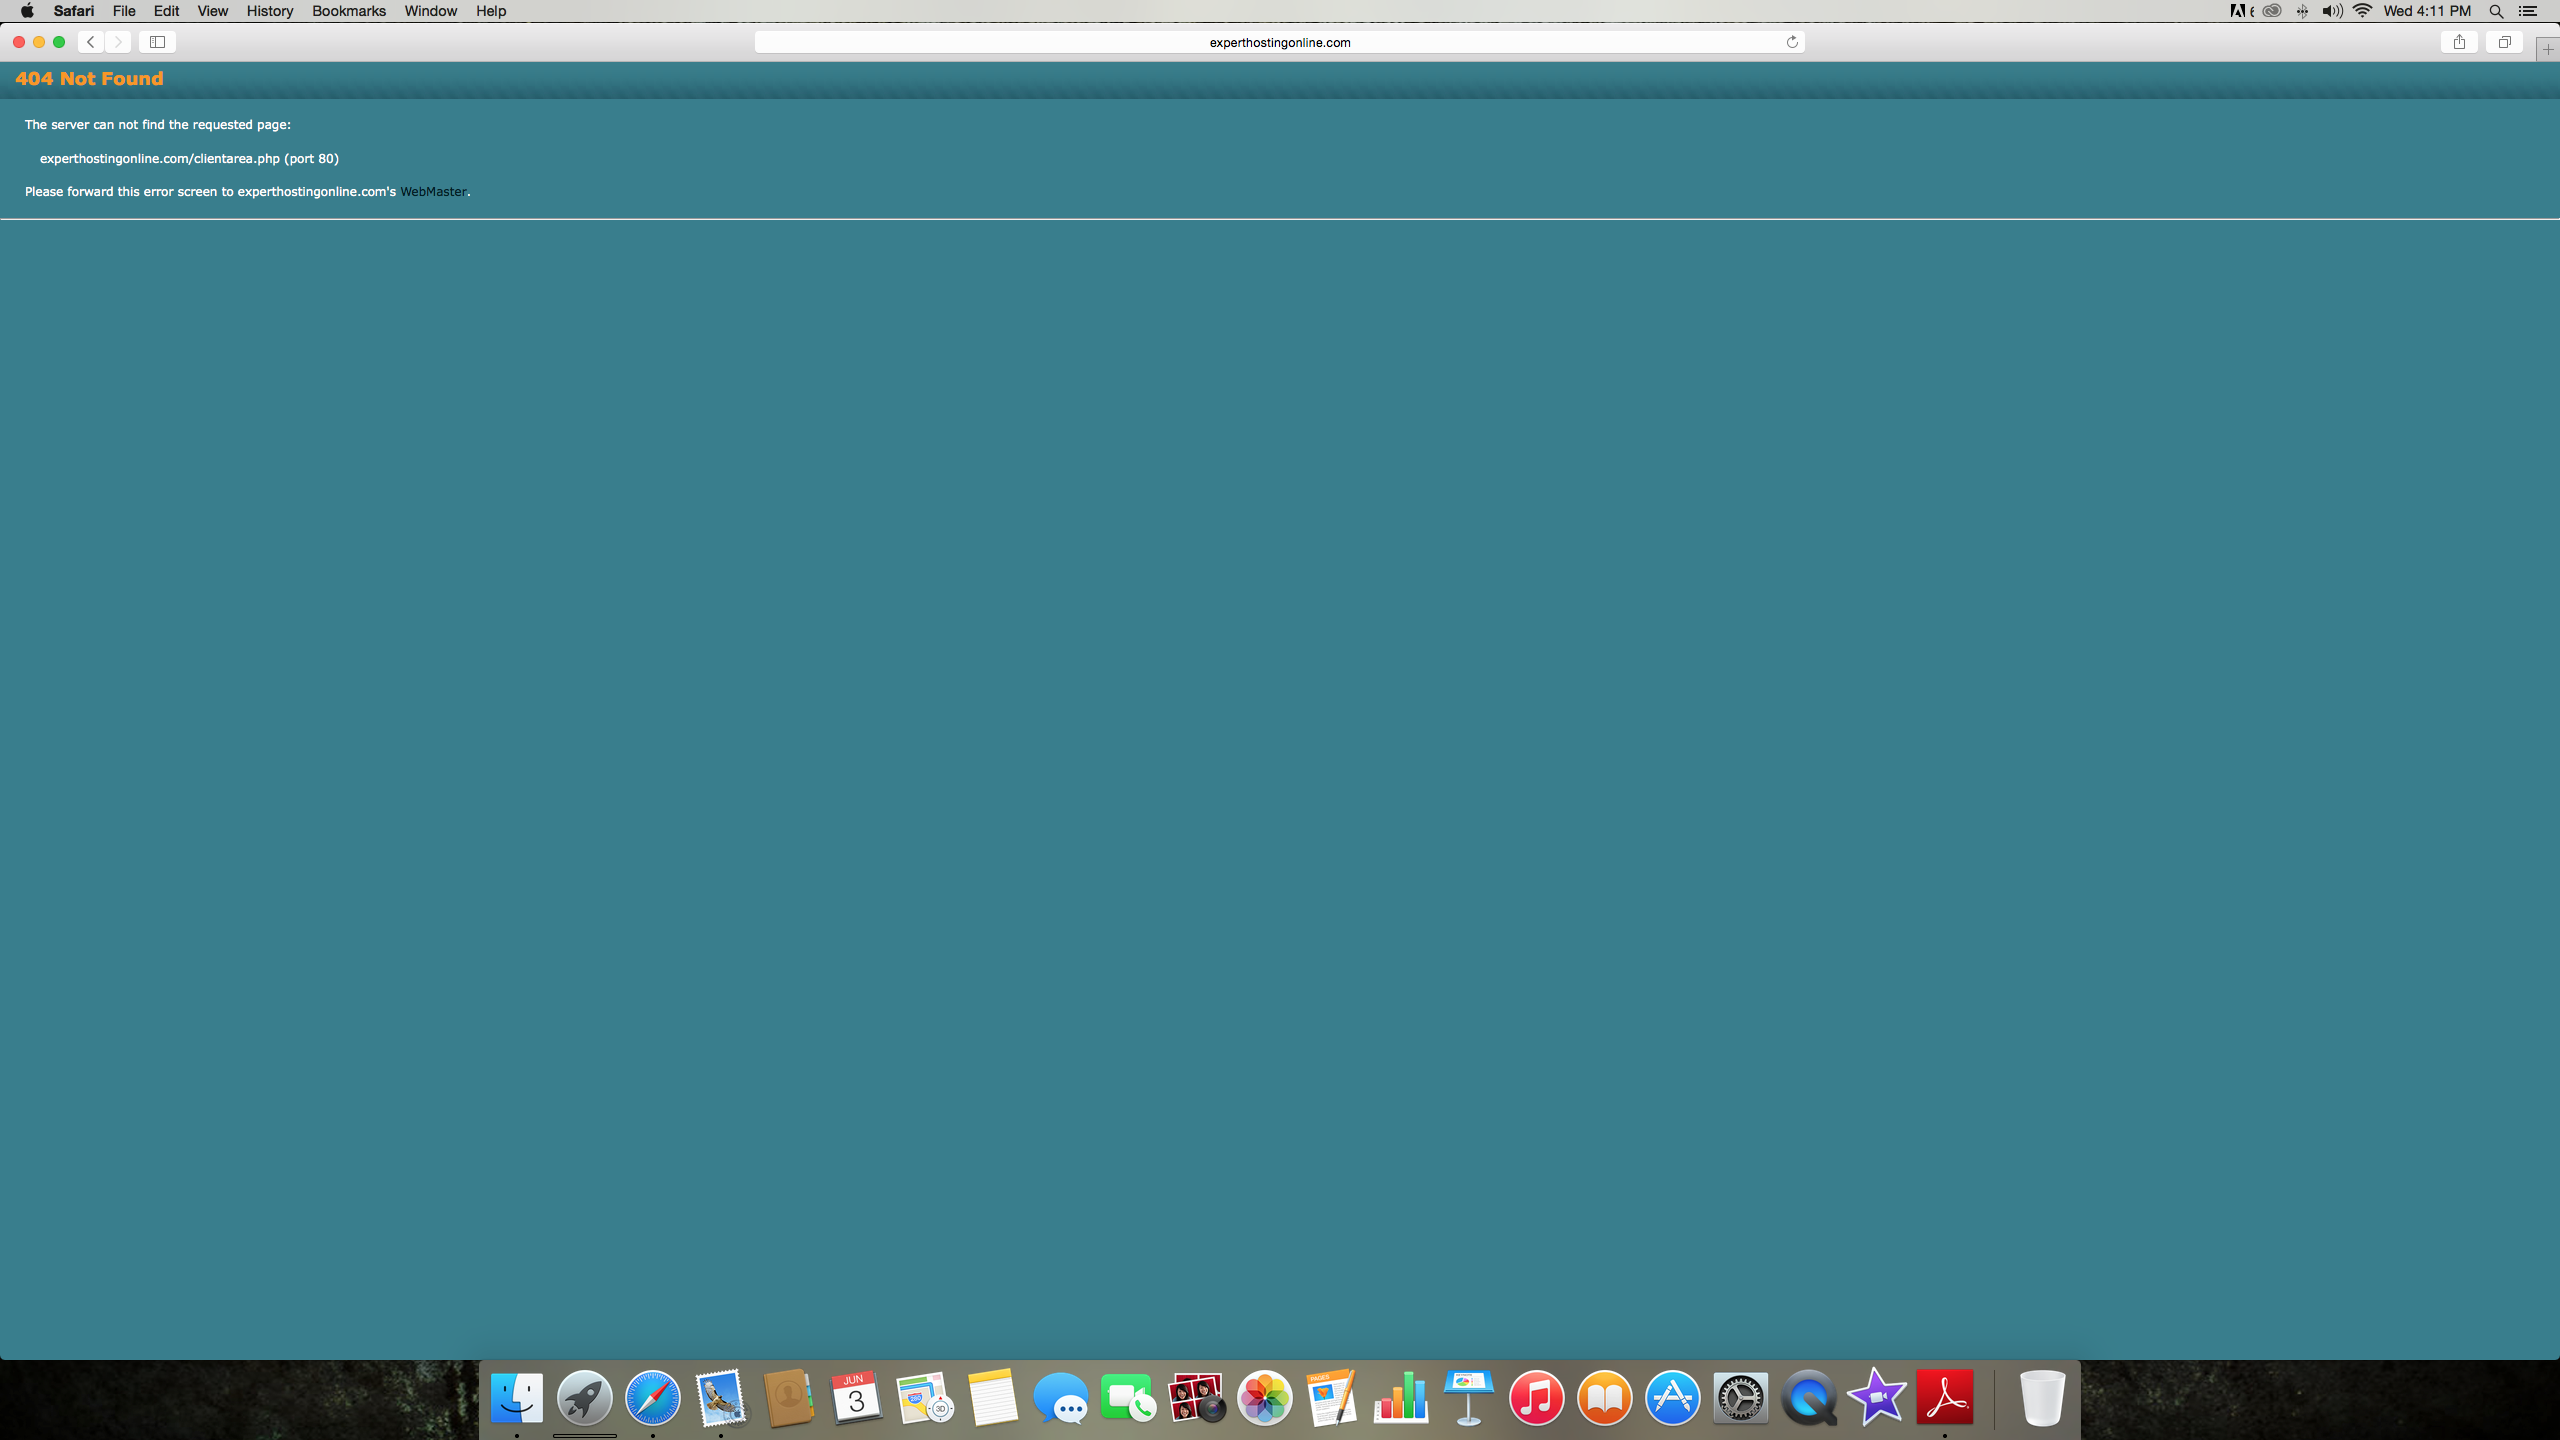The height and width of the screenshot is (1440, 2560).
Task: Go forward to the next page
Action: click(x=118, y=42)
